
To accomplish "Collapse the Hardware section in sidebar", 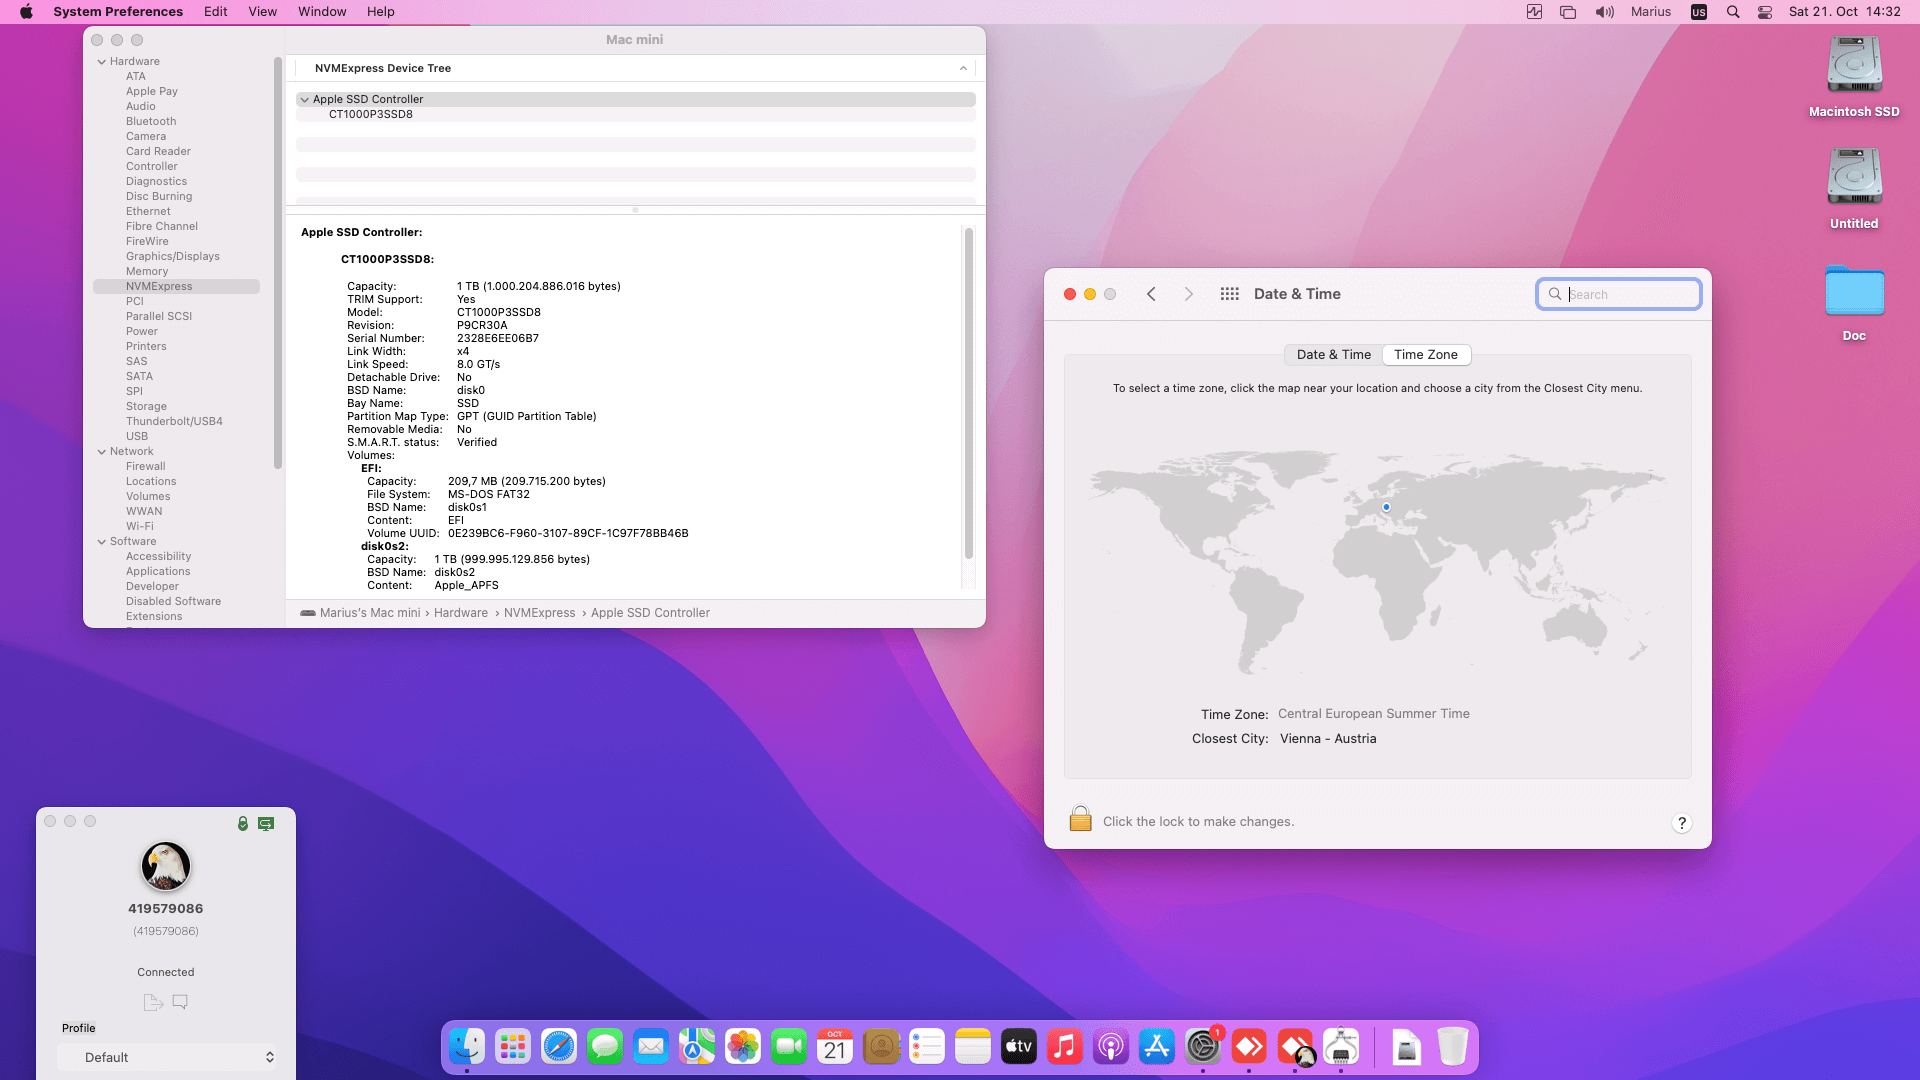I will click(101, 62).
